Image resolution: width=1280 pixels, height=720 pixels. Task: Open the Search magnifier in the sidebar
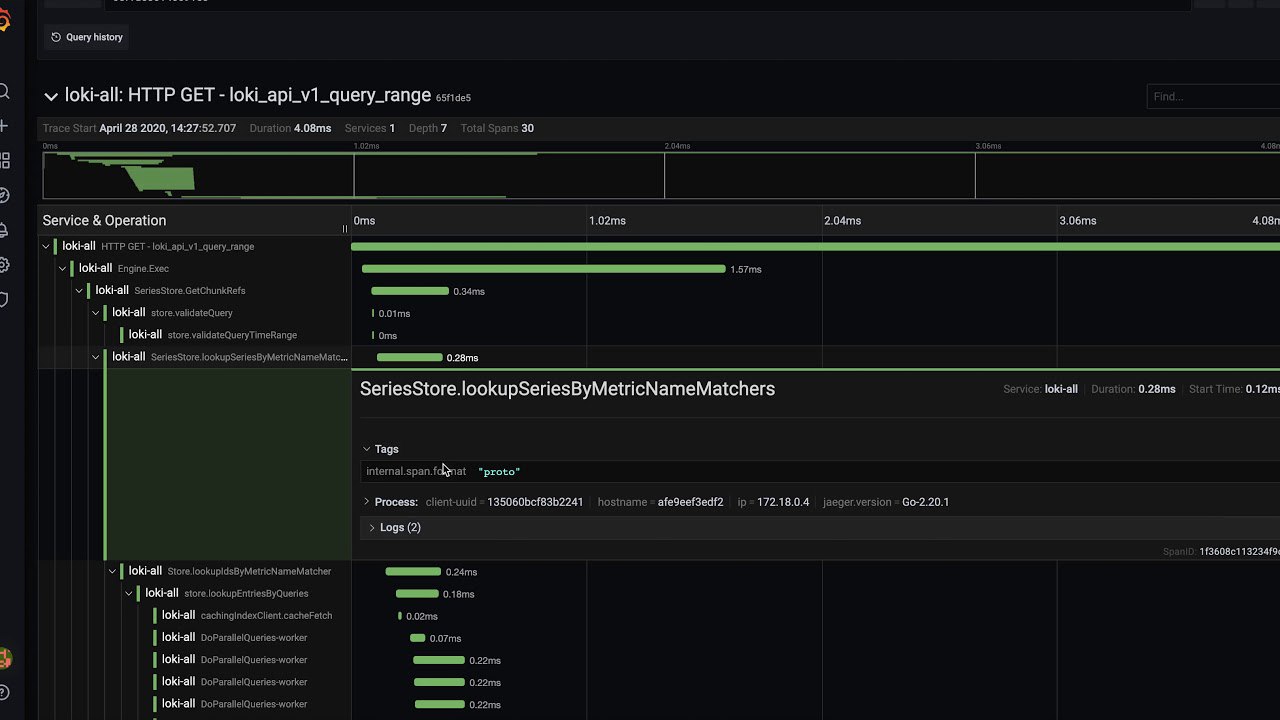[4, 92]
